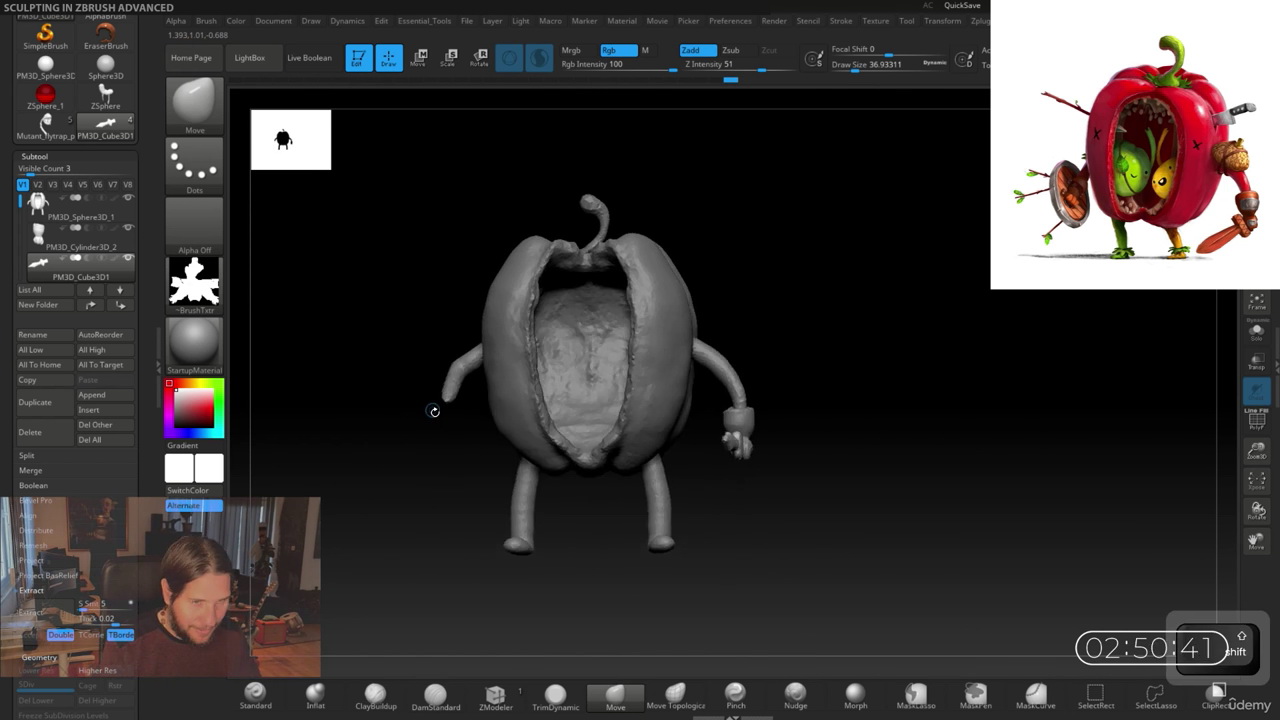Image resolution: width=1280 pixels, height=720 pixels.
Task: Click the Frame icon in right shelf
Action: tap(1256, 302)
